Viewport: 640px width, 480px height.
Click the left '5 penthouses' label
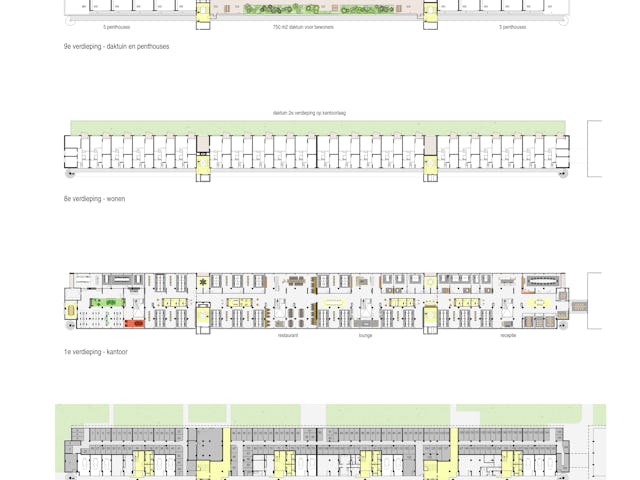click(115, 28)
